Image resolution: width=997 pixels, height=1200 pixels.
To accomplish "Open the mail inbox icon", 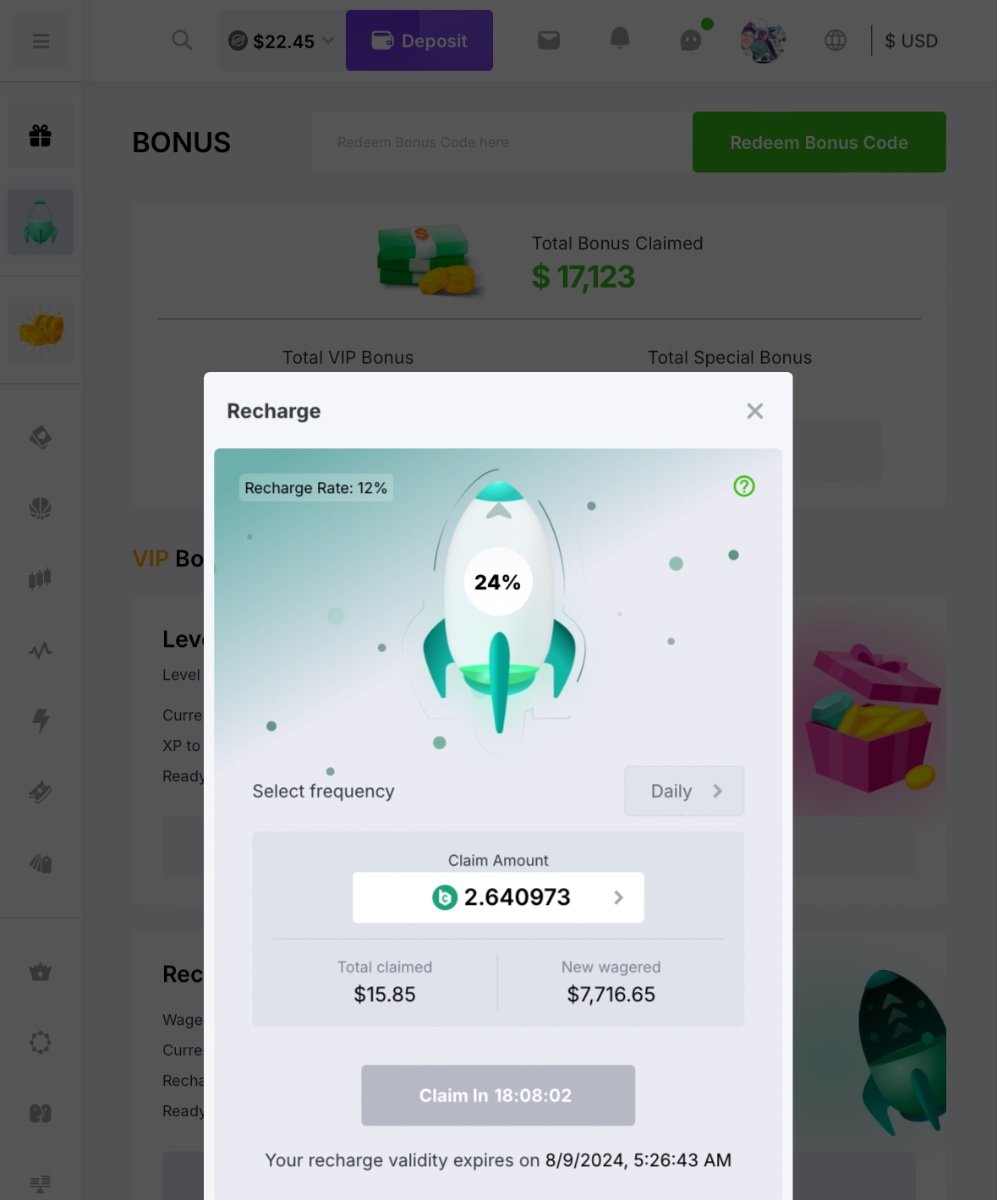I will [548, 40].
